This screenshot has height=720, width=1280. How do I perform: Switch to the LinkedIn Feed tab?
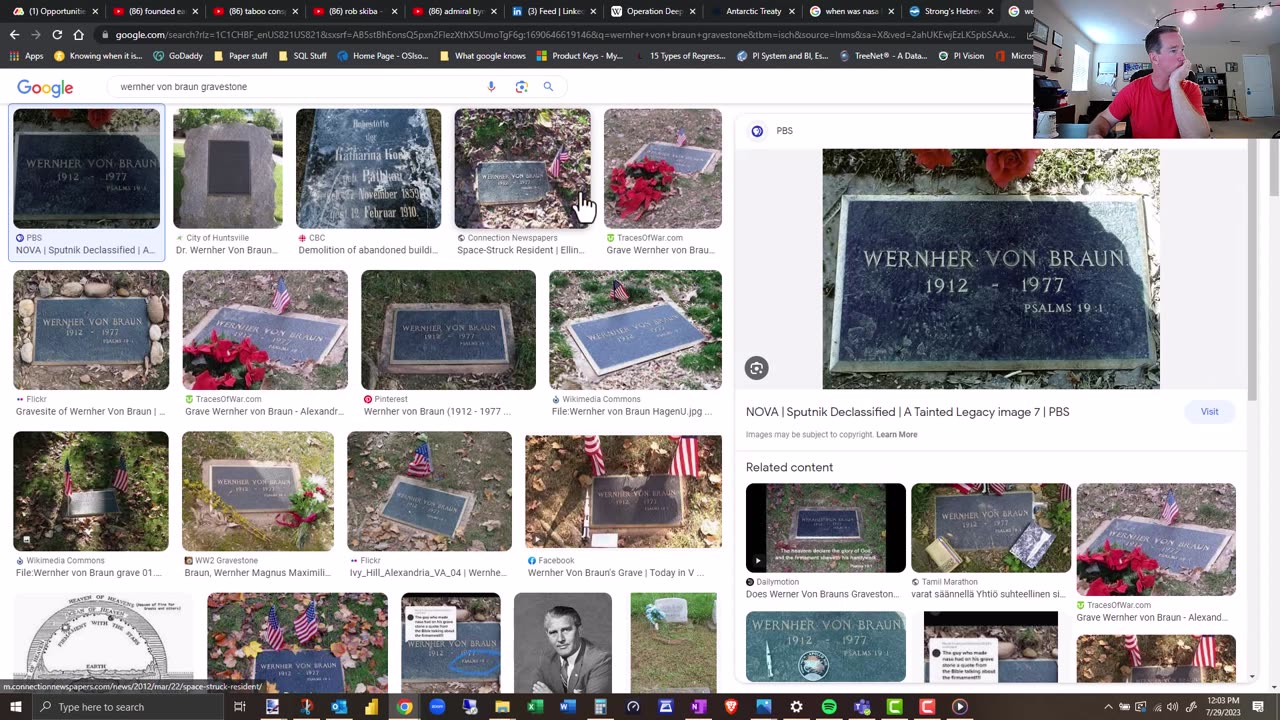555,11
